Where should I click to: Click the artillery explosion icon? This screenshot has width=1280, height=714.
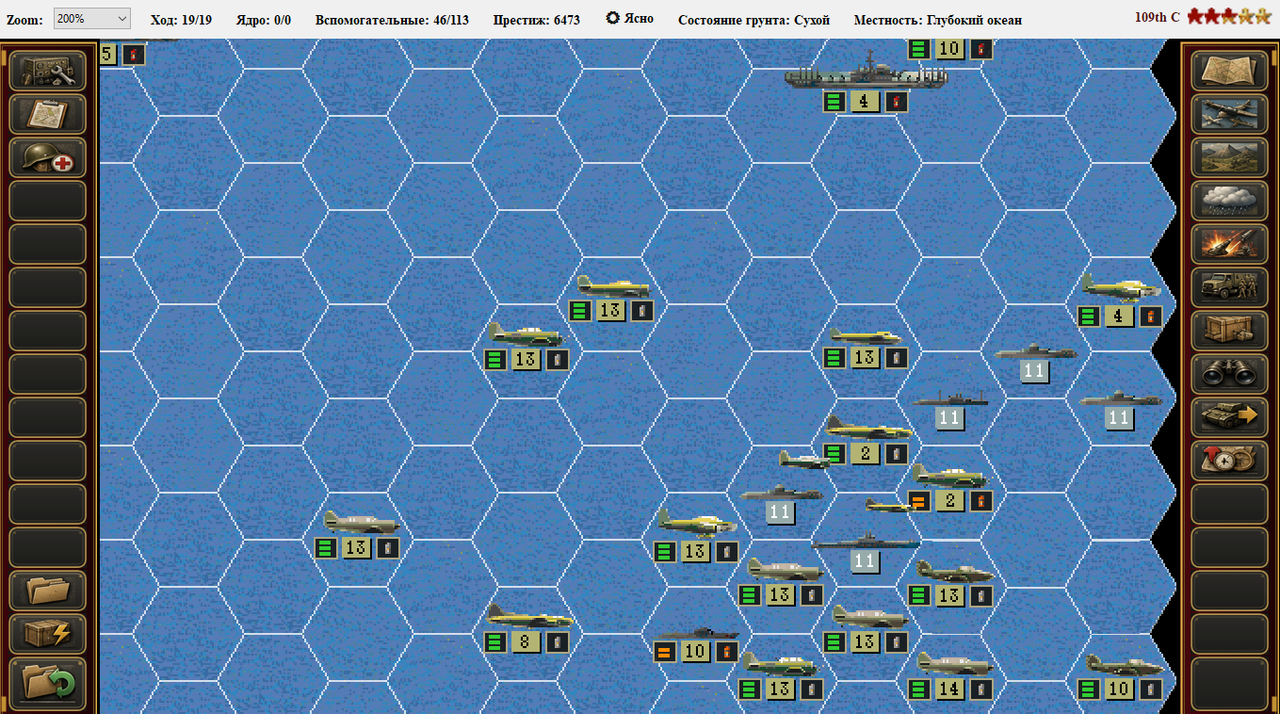click(1231, 244)
